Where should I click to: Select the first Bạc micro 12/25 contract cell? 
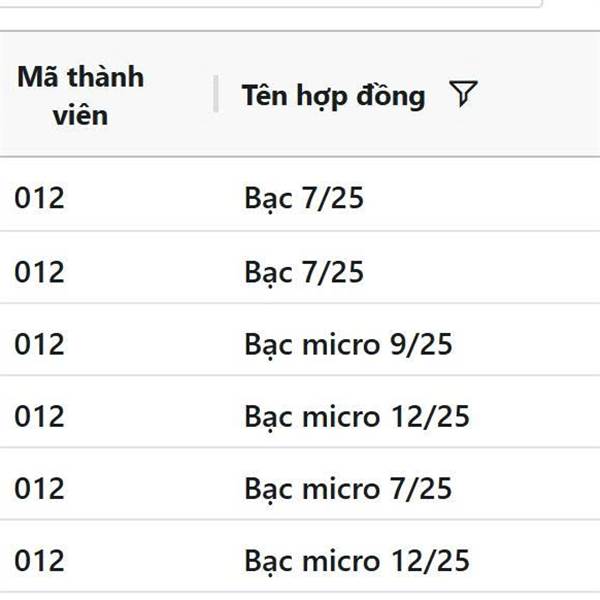(357, 416)
